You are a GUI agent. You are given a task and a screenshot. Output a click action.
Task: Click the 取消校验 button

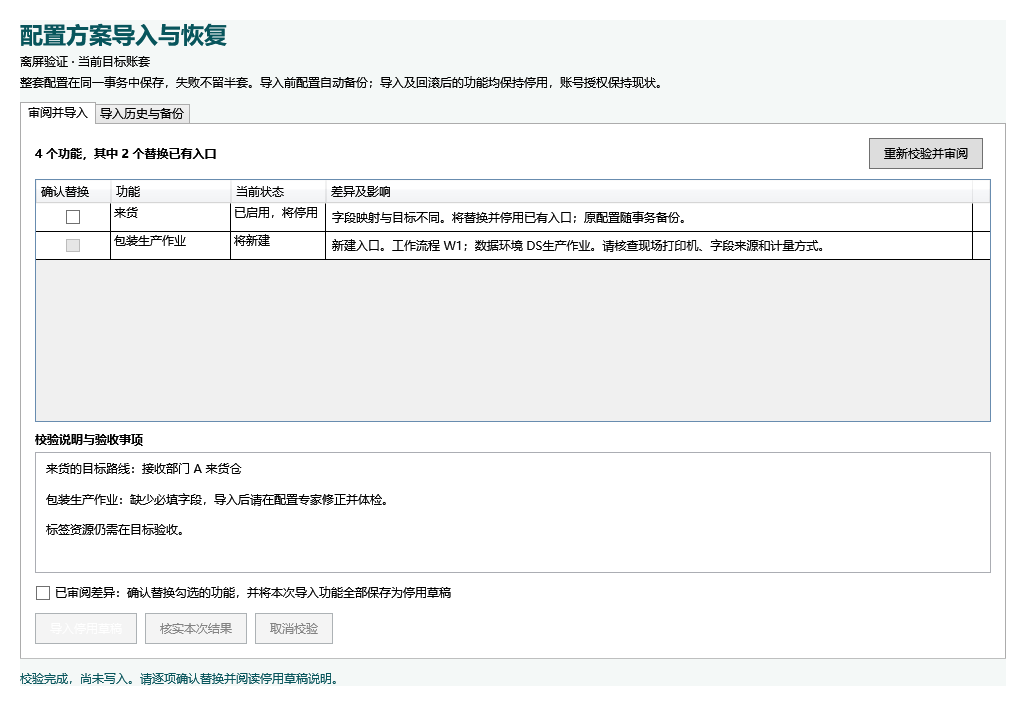[294, 629]
